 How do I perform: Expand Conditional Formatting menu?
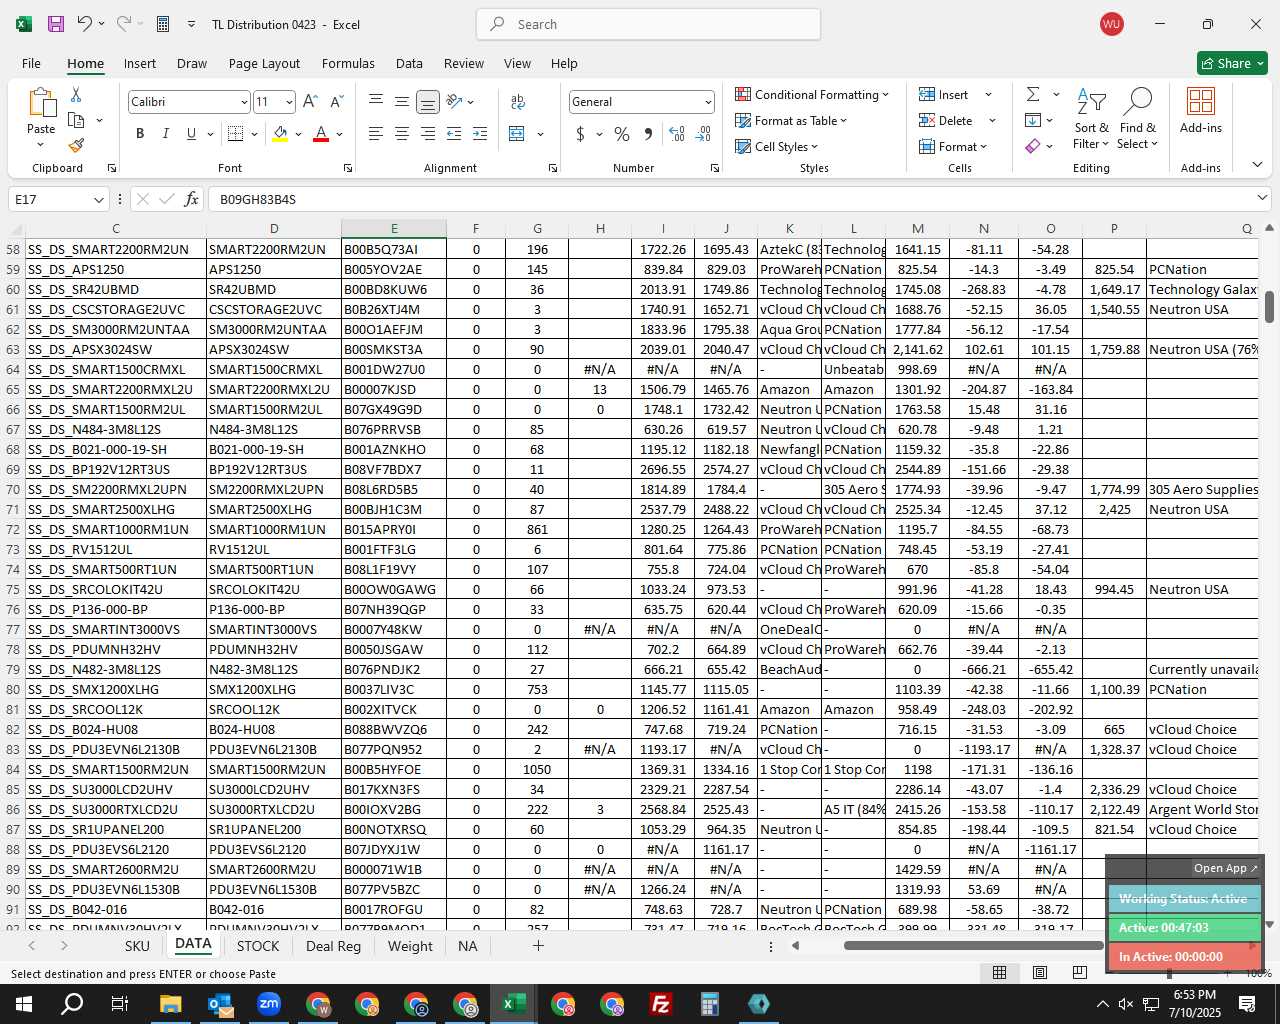[812, 94]
